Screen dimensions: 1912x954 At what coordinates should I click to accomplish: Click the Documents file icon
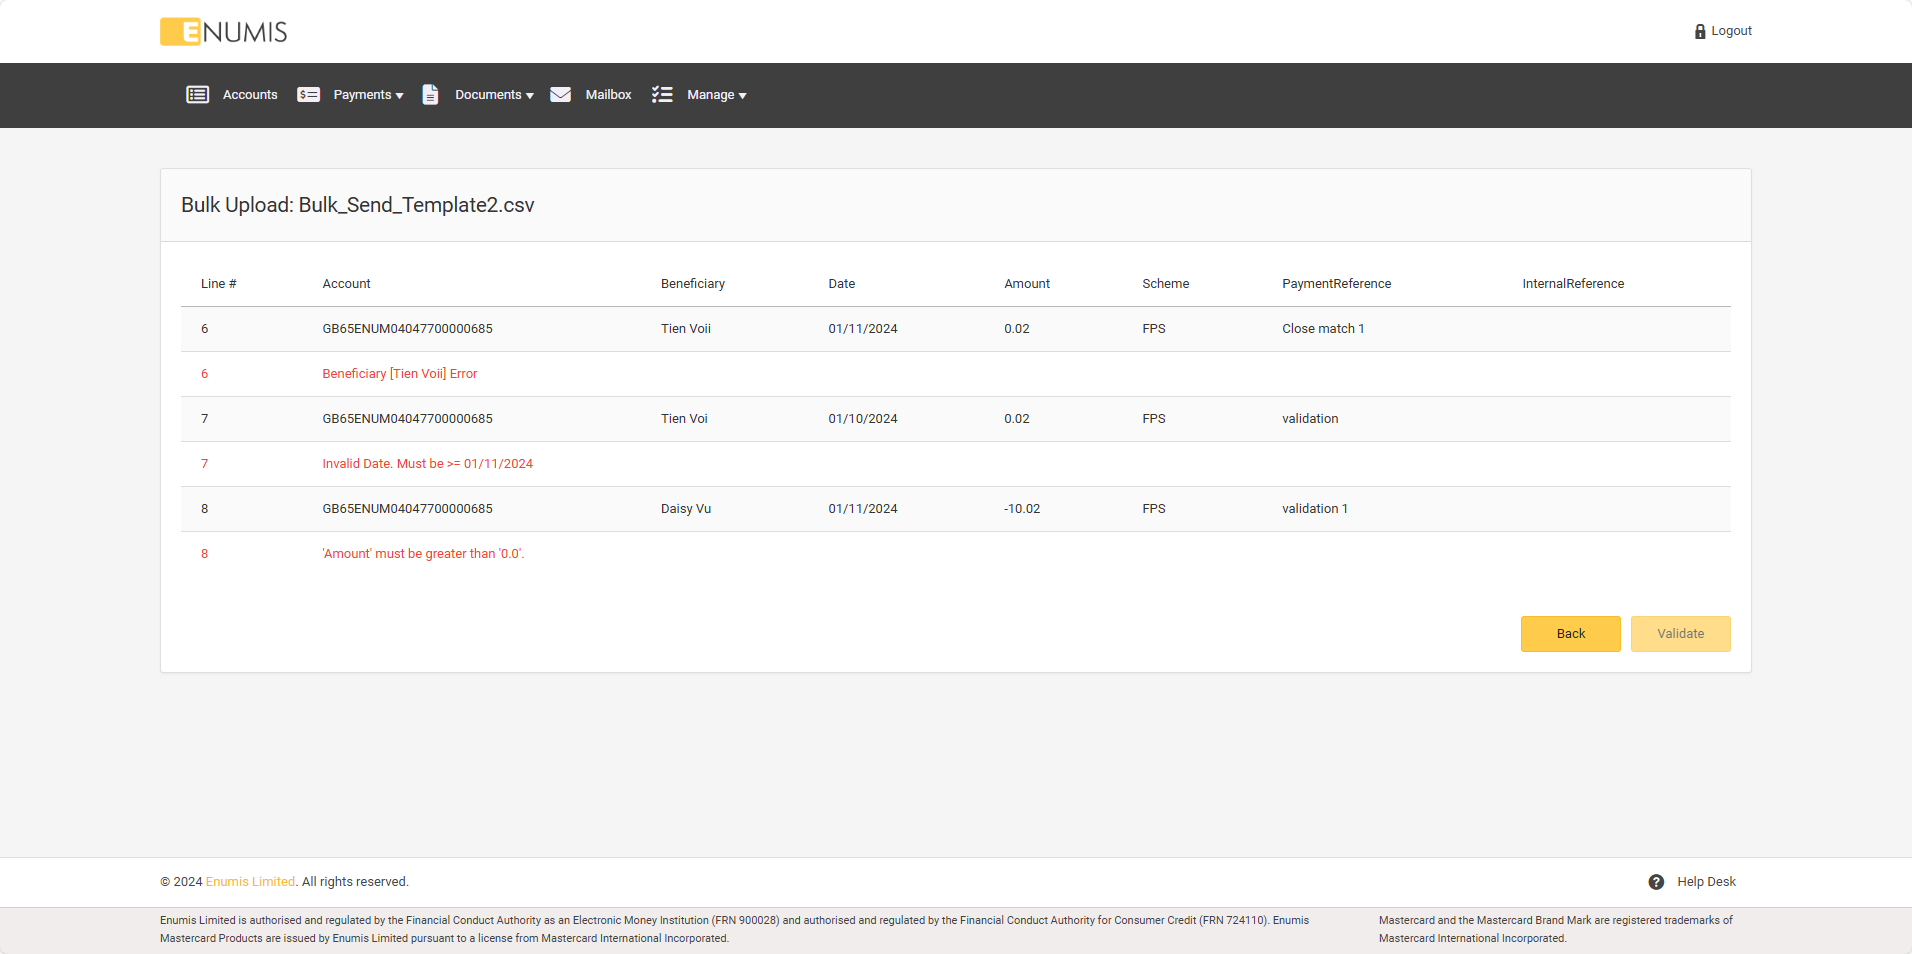[x=430, y=95]
